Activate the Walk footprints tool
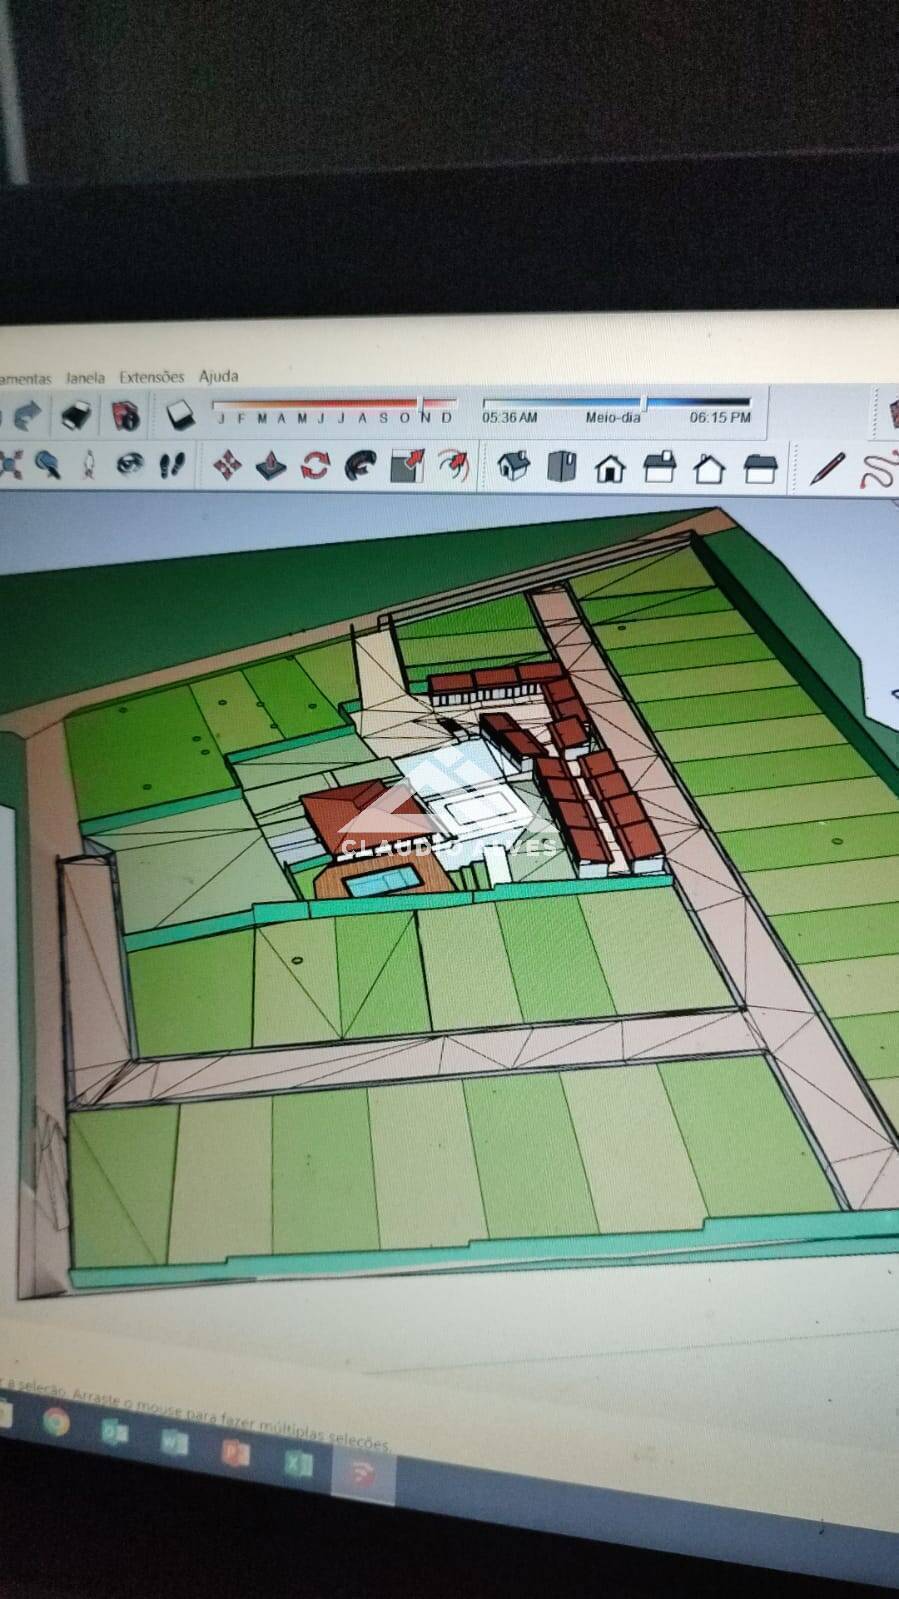Viewport: 899px width, 1599px height. coord(173,464)
